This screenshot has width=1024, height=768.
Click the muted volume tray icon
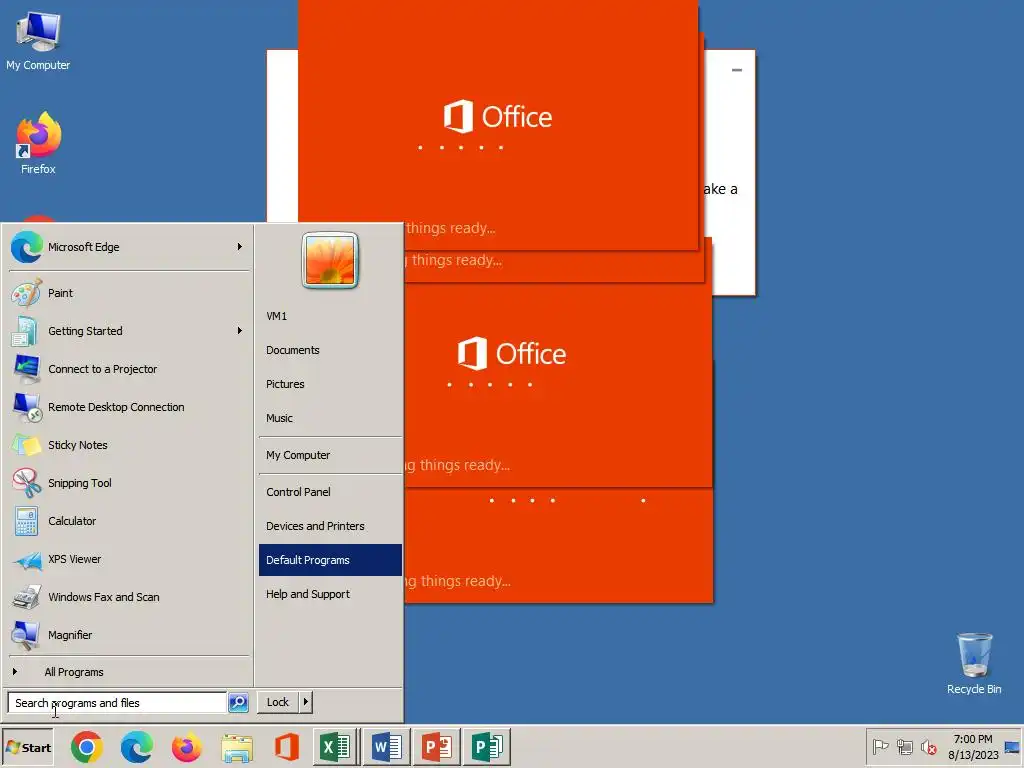(x=928, y=746)
